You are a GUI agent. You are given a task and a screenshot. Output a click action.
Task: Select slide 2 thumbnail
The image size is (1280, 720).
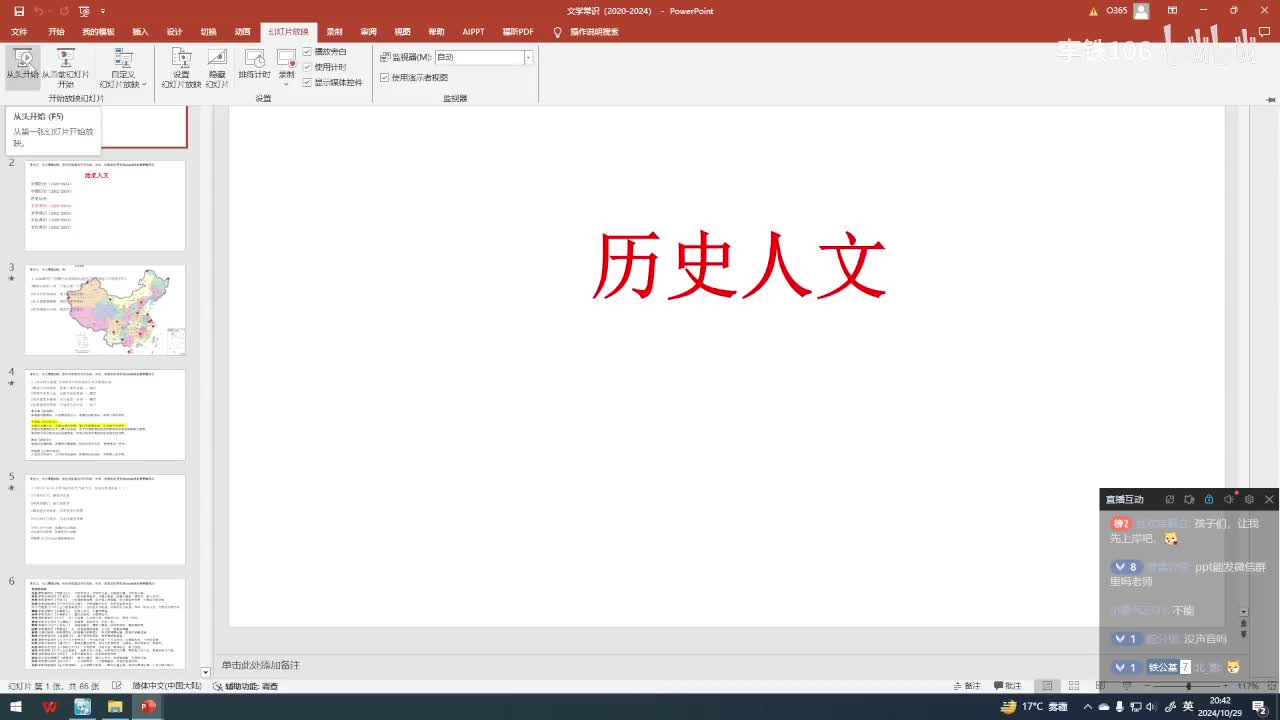[105, 206]
